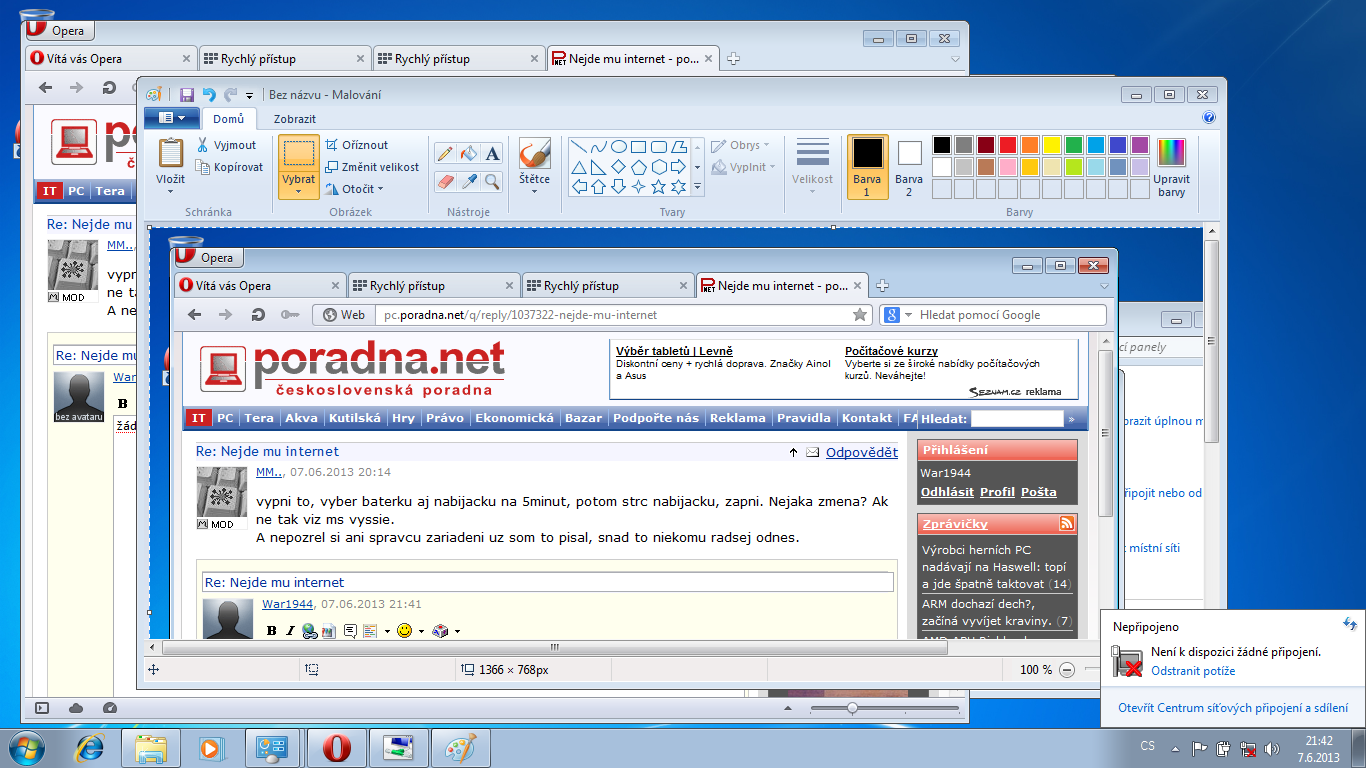Click the Redo arrow in Paint's title bar
1366x768 pixels.
[230, 95]
